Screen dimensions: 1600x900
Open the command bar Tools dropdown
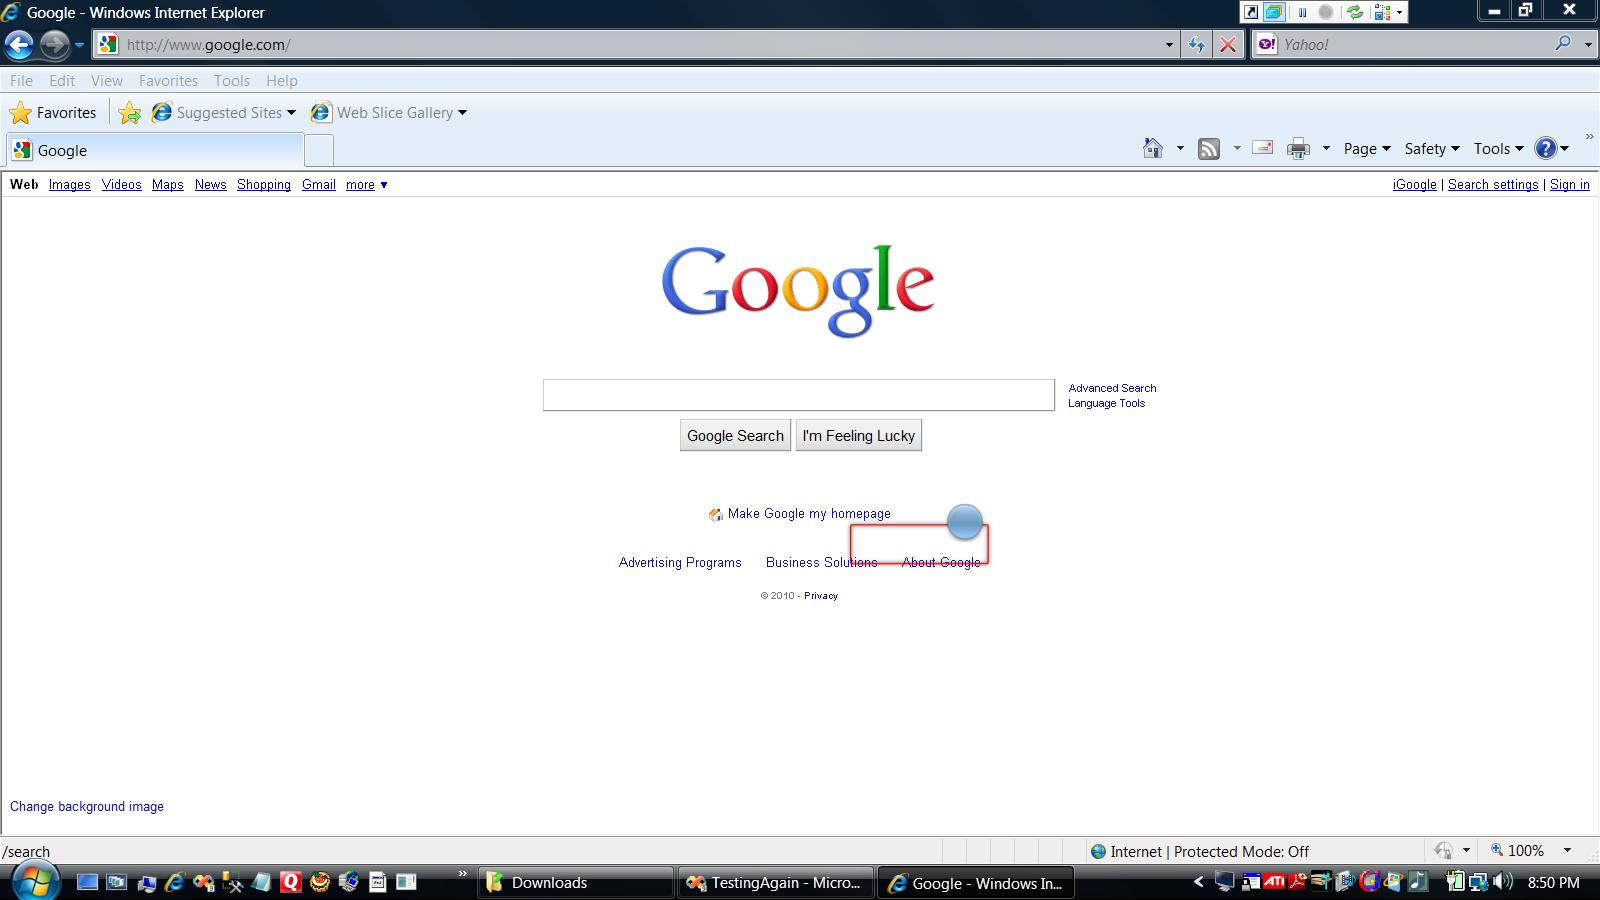[1498, 149]
